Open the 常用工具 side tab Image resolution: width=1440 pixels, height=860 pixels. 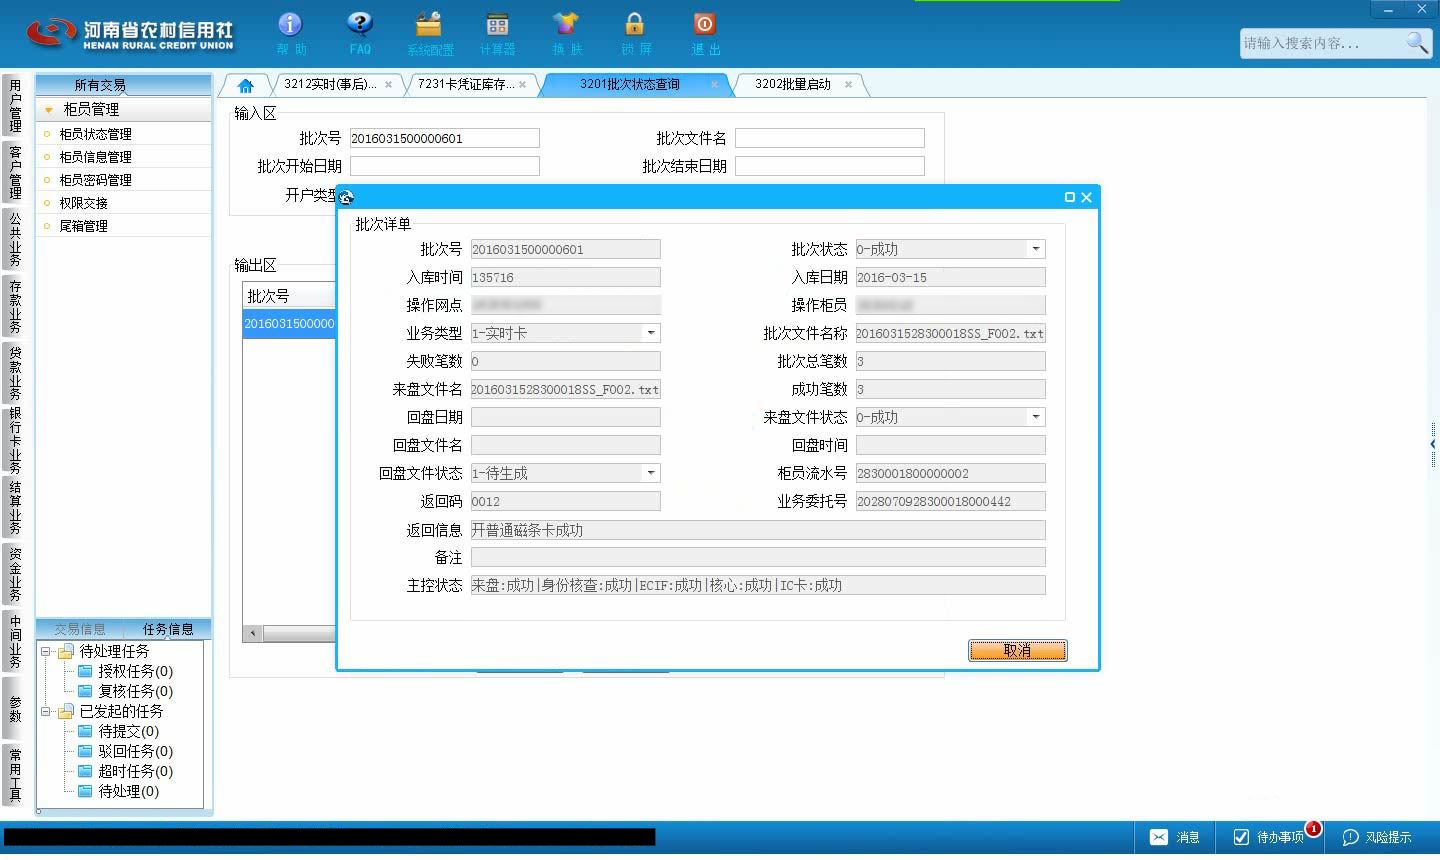point(15,775)
